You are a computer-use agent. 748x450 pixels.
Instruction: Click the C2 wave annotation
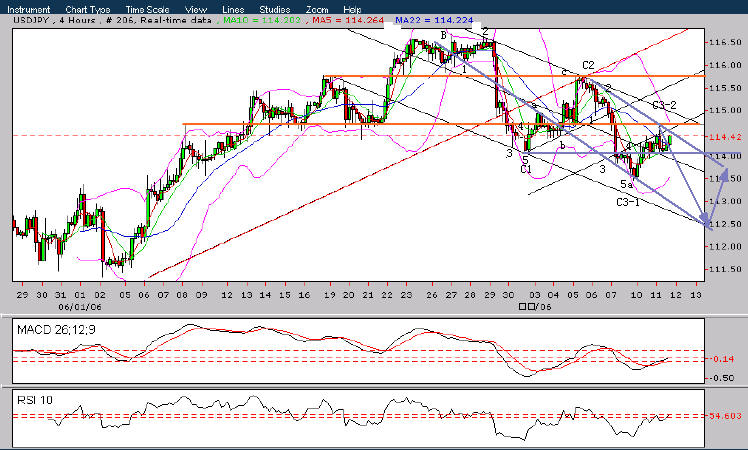pyautogui.click(x=589, y=65)
